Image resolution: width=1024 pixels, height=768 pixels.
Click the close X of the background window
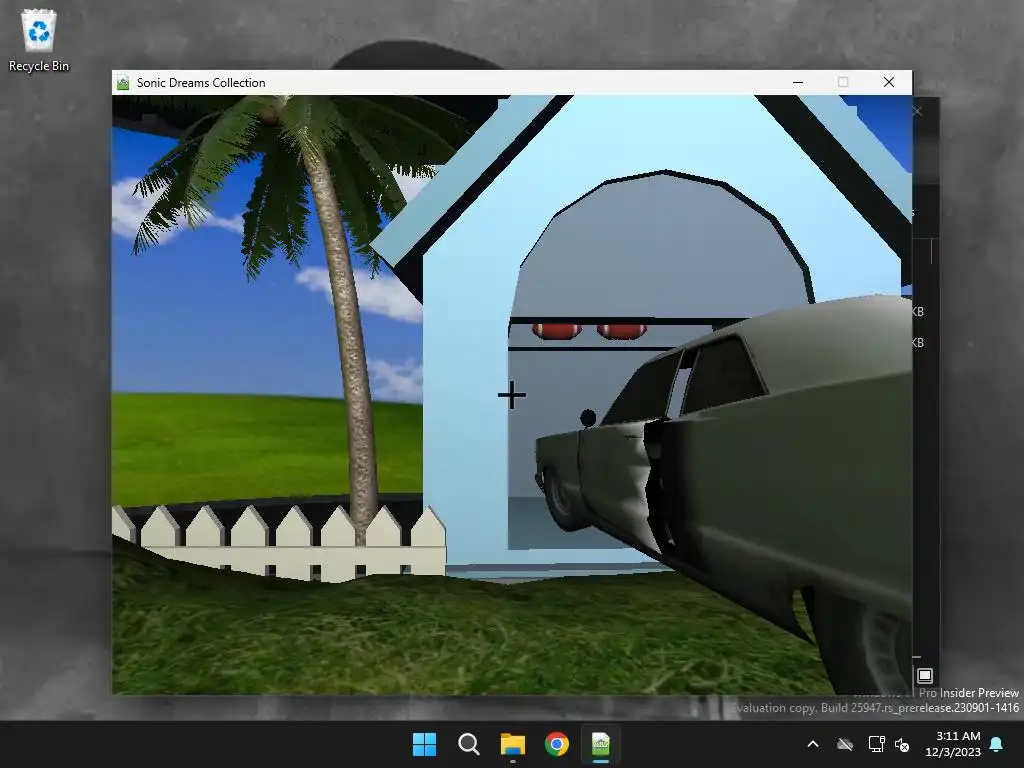(x=918, y=112)
